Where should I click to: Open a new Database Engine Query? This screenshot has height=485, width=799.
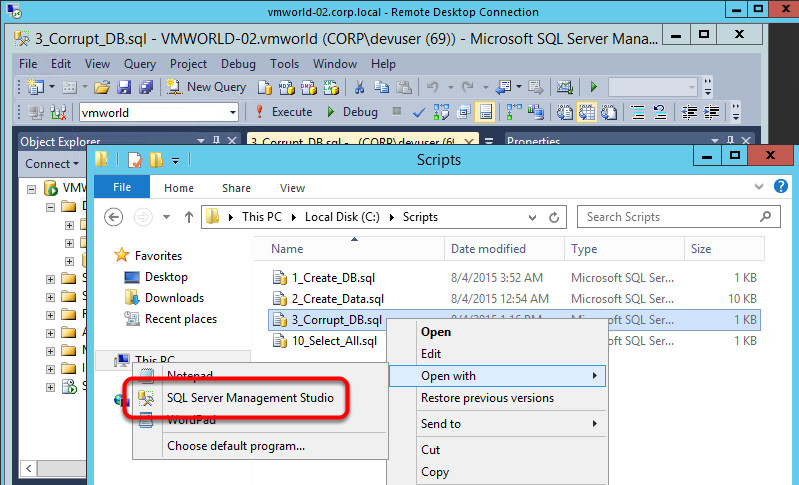[x=264, y=87]
